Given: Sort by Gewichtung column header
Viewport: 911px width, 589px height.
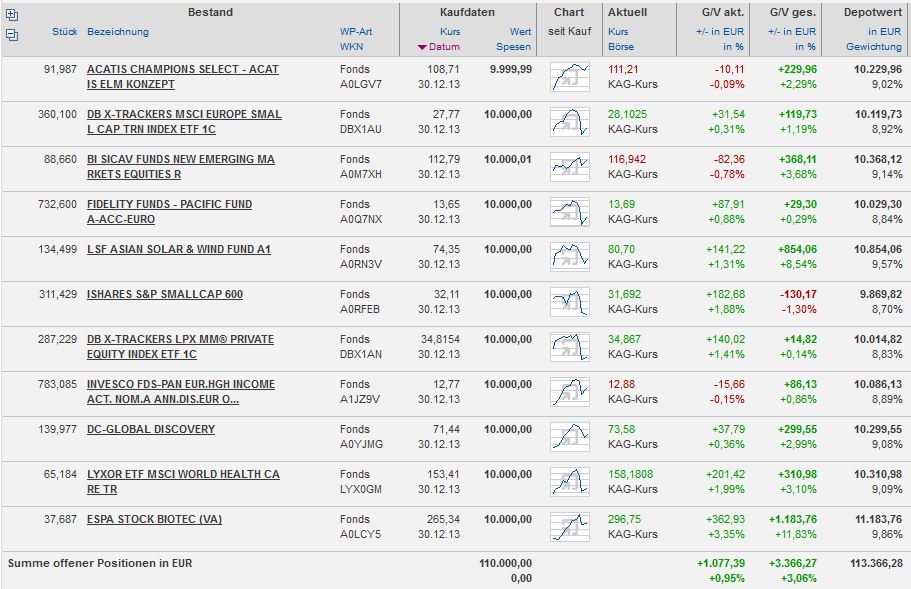Looking at the screenshot, I should pyautogui.click(x=873, y=47).
